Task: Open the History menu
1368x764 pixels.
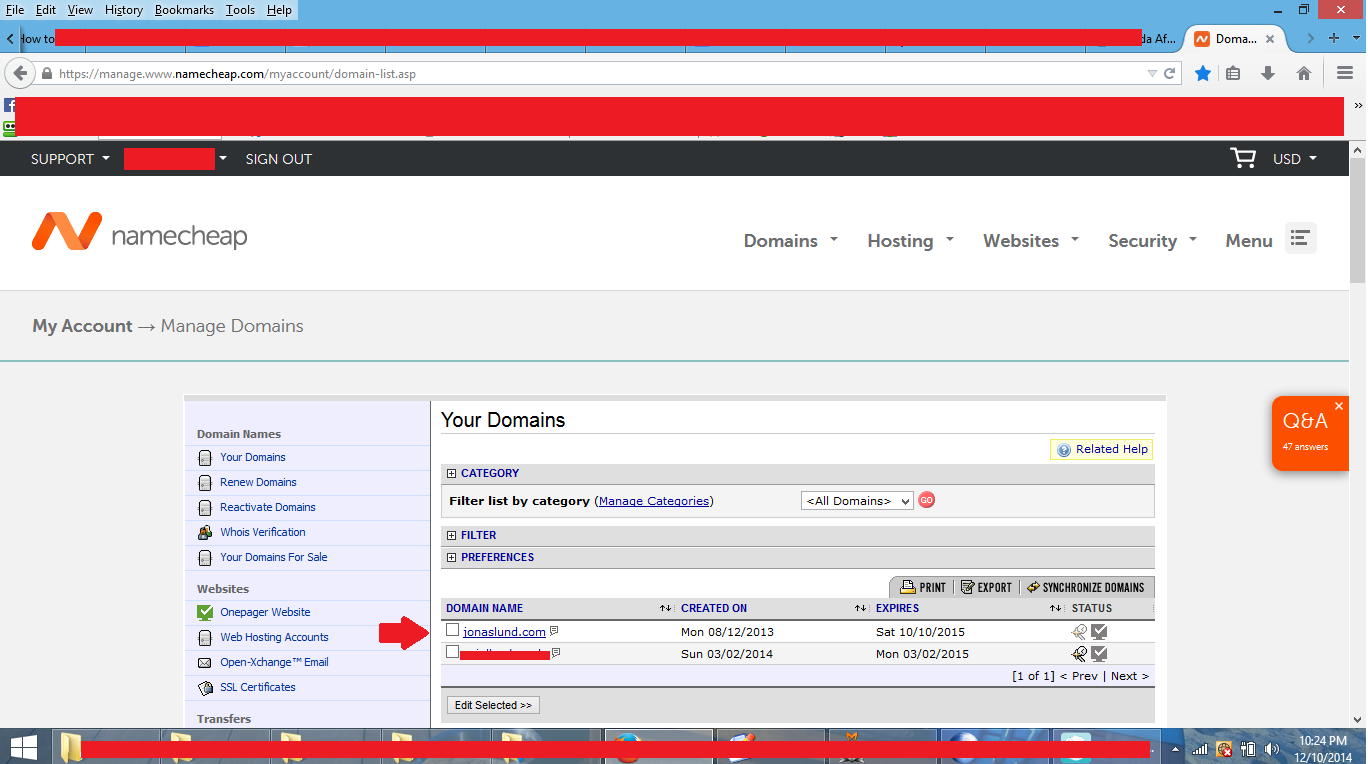Action: coord(124,10)
